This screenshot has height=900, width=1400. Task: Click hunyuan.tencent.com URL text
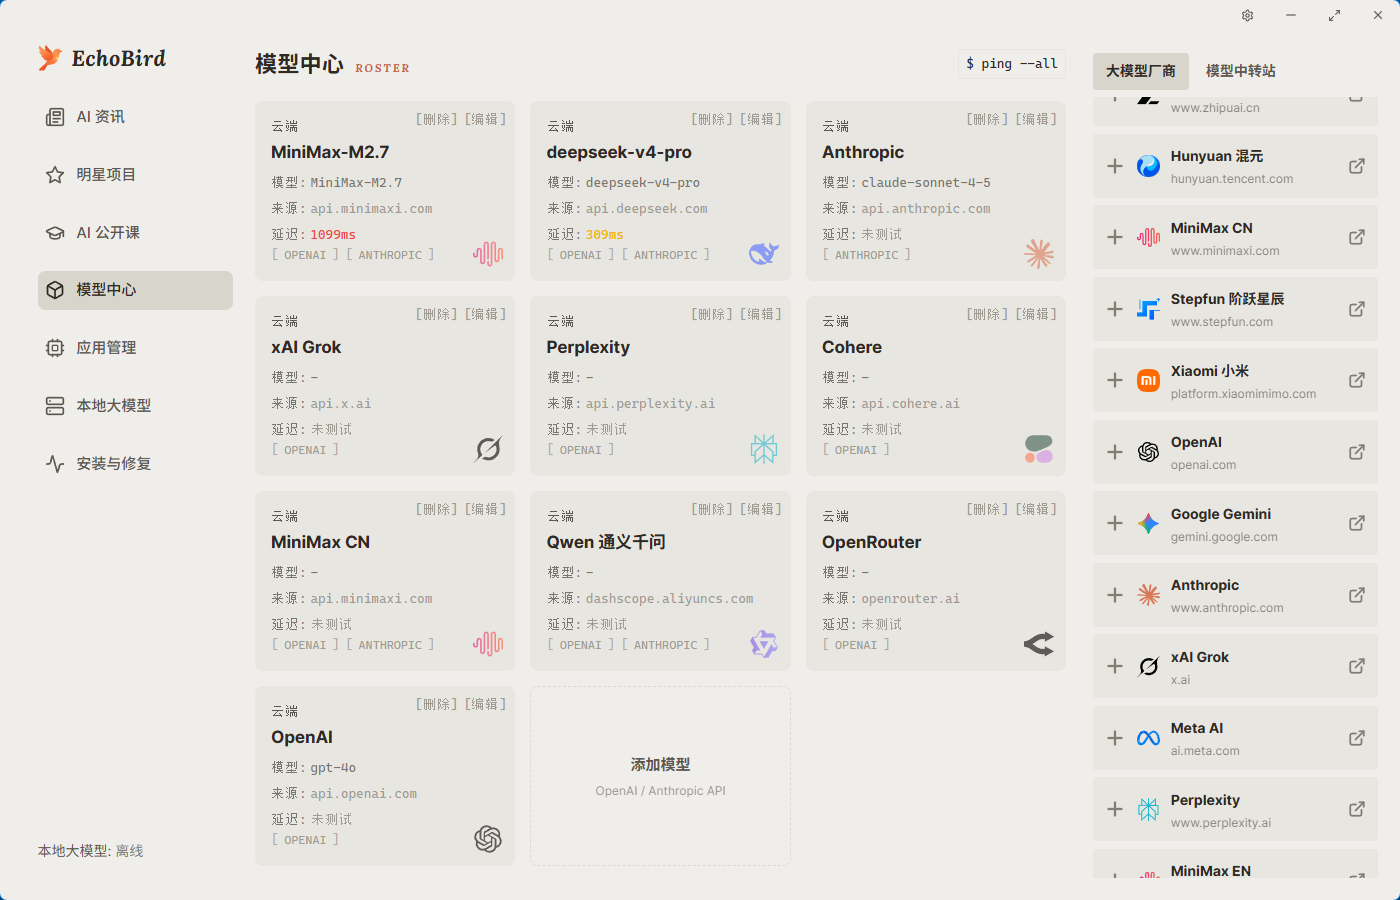click(x=1232, y=179)
